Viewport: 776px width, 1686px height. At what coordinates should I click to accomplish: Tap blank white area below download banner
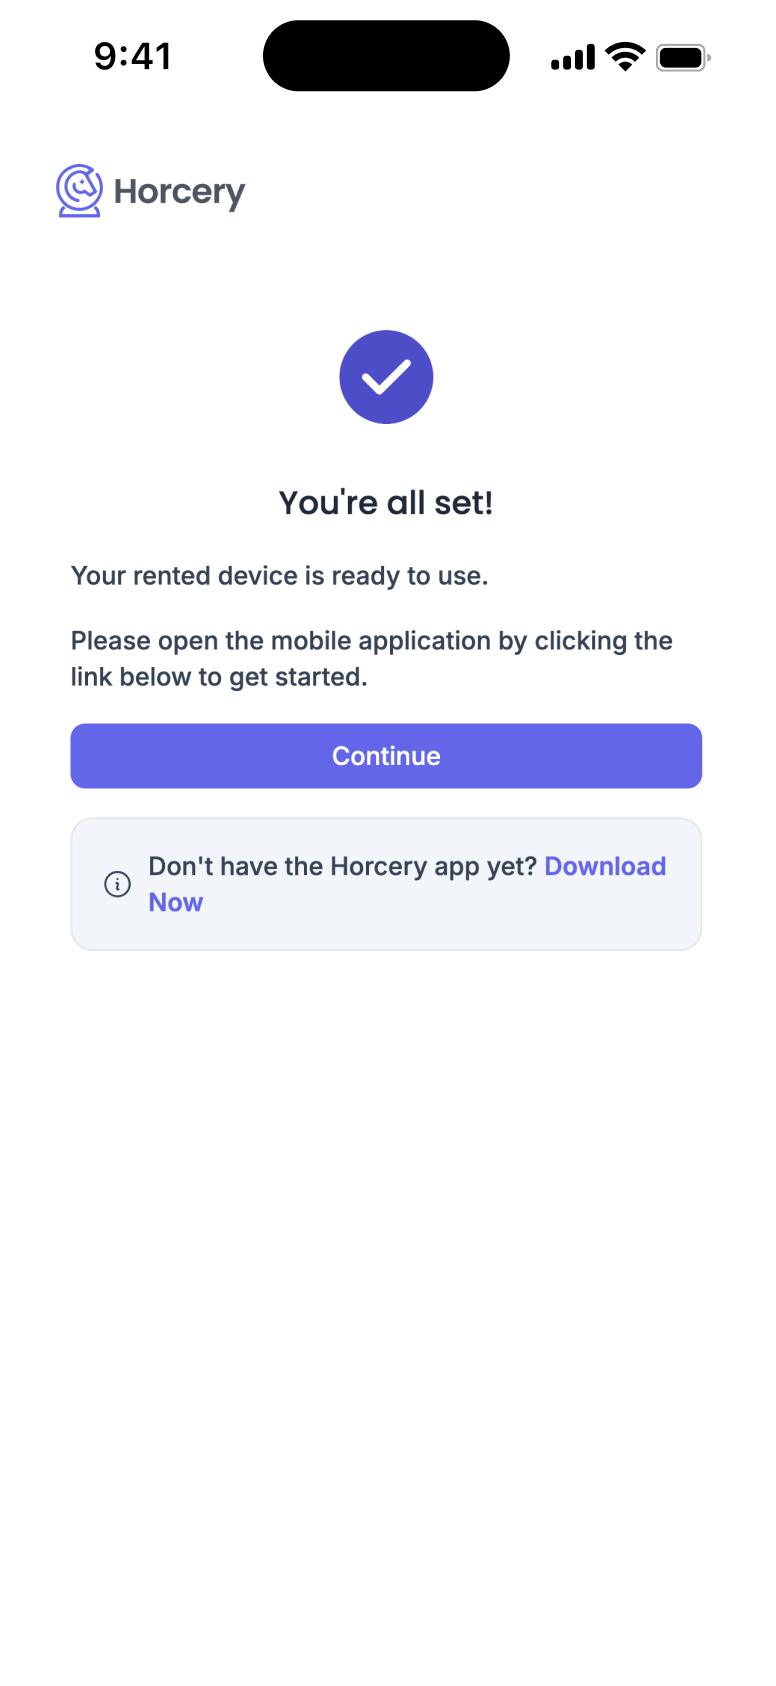coord(386,1250)
